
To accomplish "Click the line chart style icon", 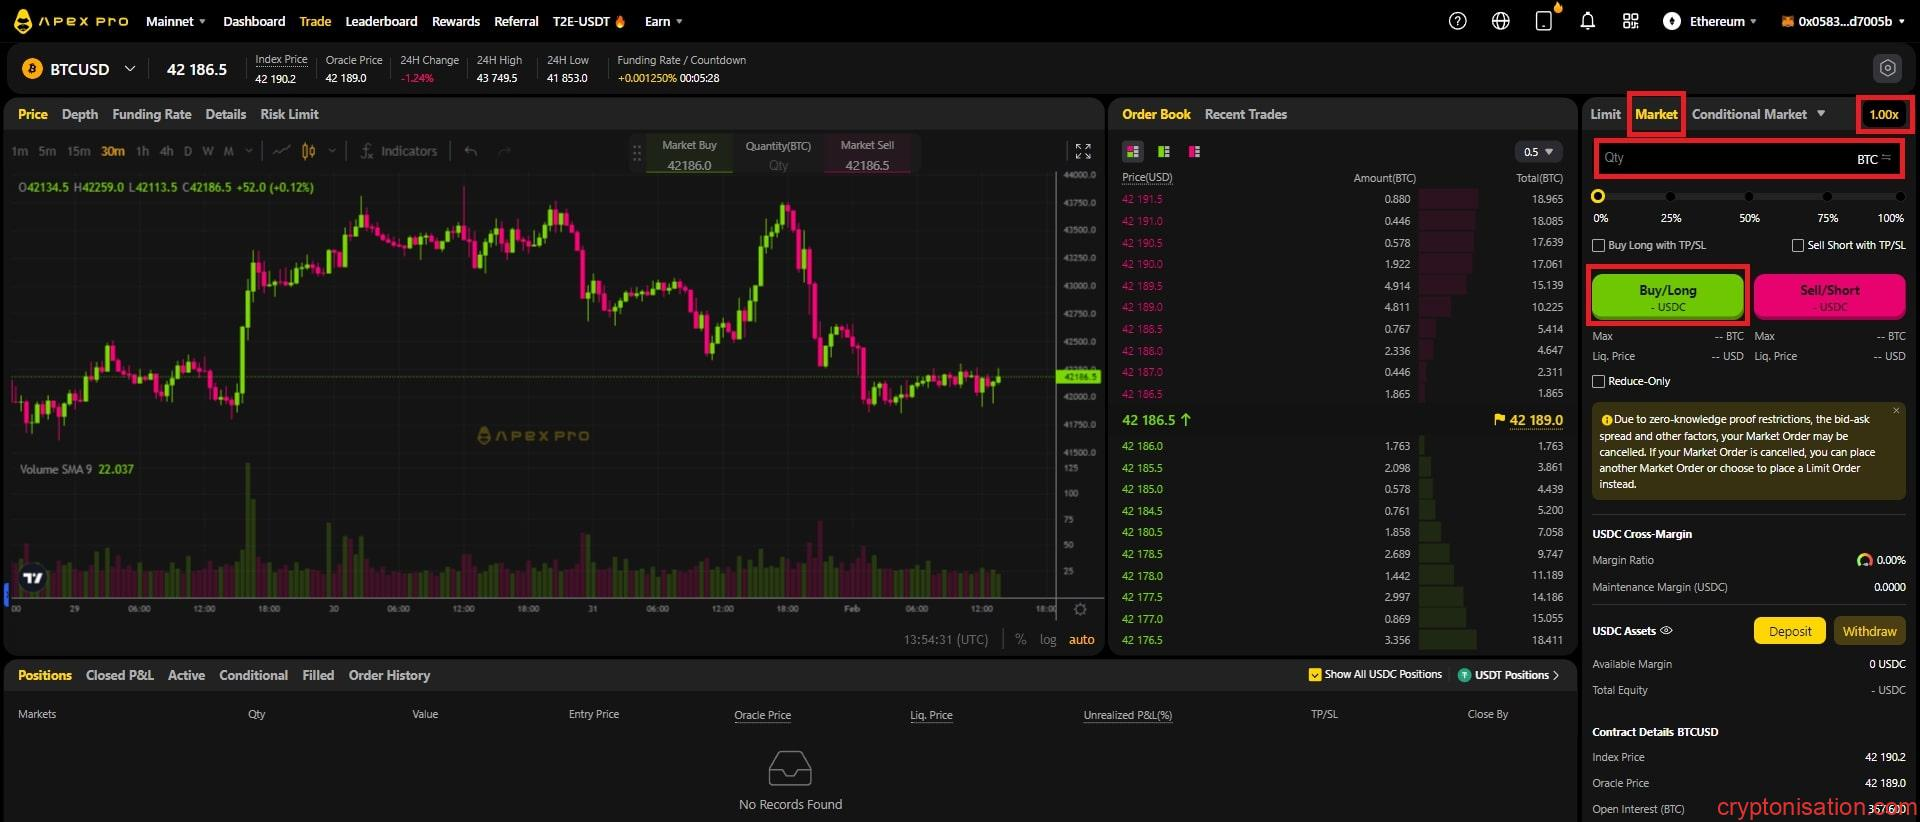I will pos(281,151).
